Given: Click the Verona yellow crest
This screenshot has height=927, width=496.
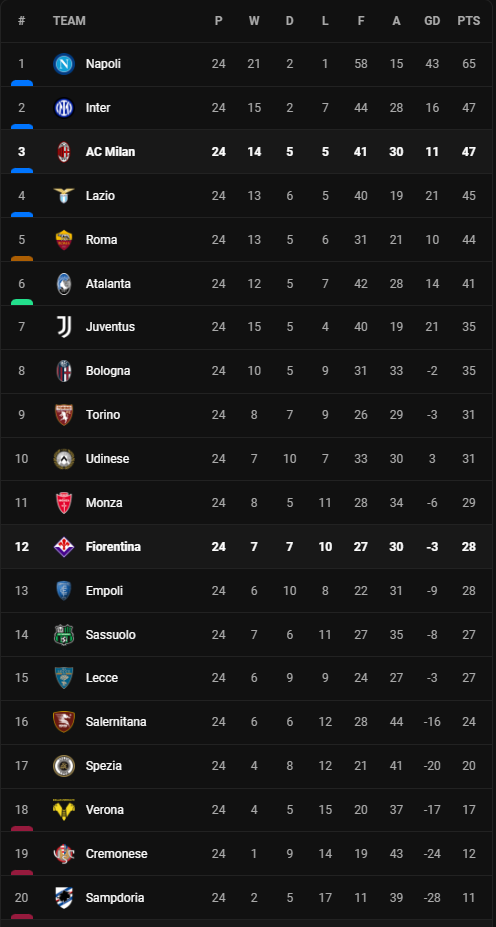Looking at the screenshot, I should tap(64, 810).
